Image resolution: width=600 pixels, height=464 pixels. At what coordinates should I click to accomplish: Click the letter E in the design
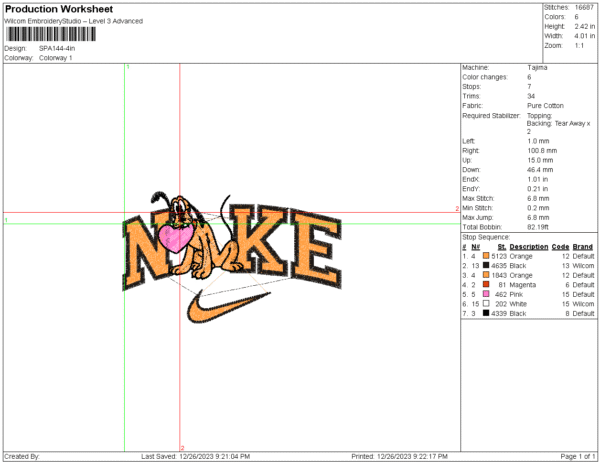tap(316, 248)
